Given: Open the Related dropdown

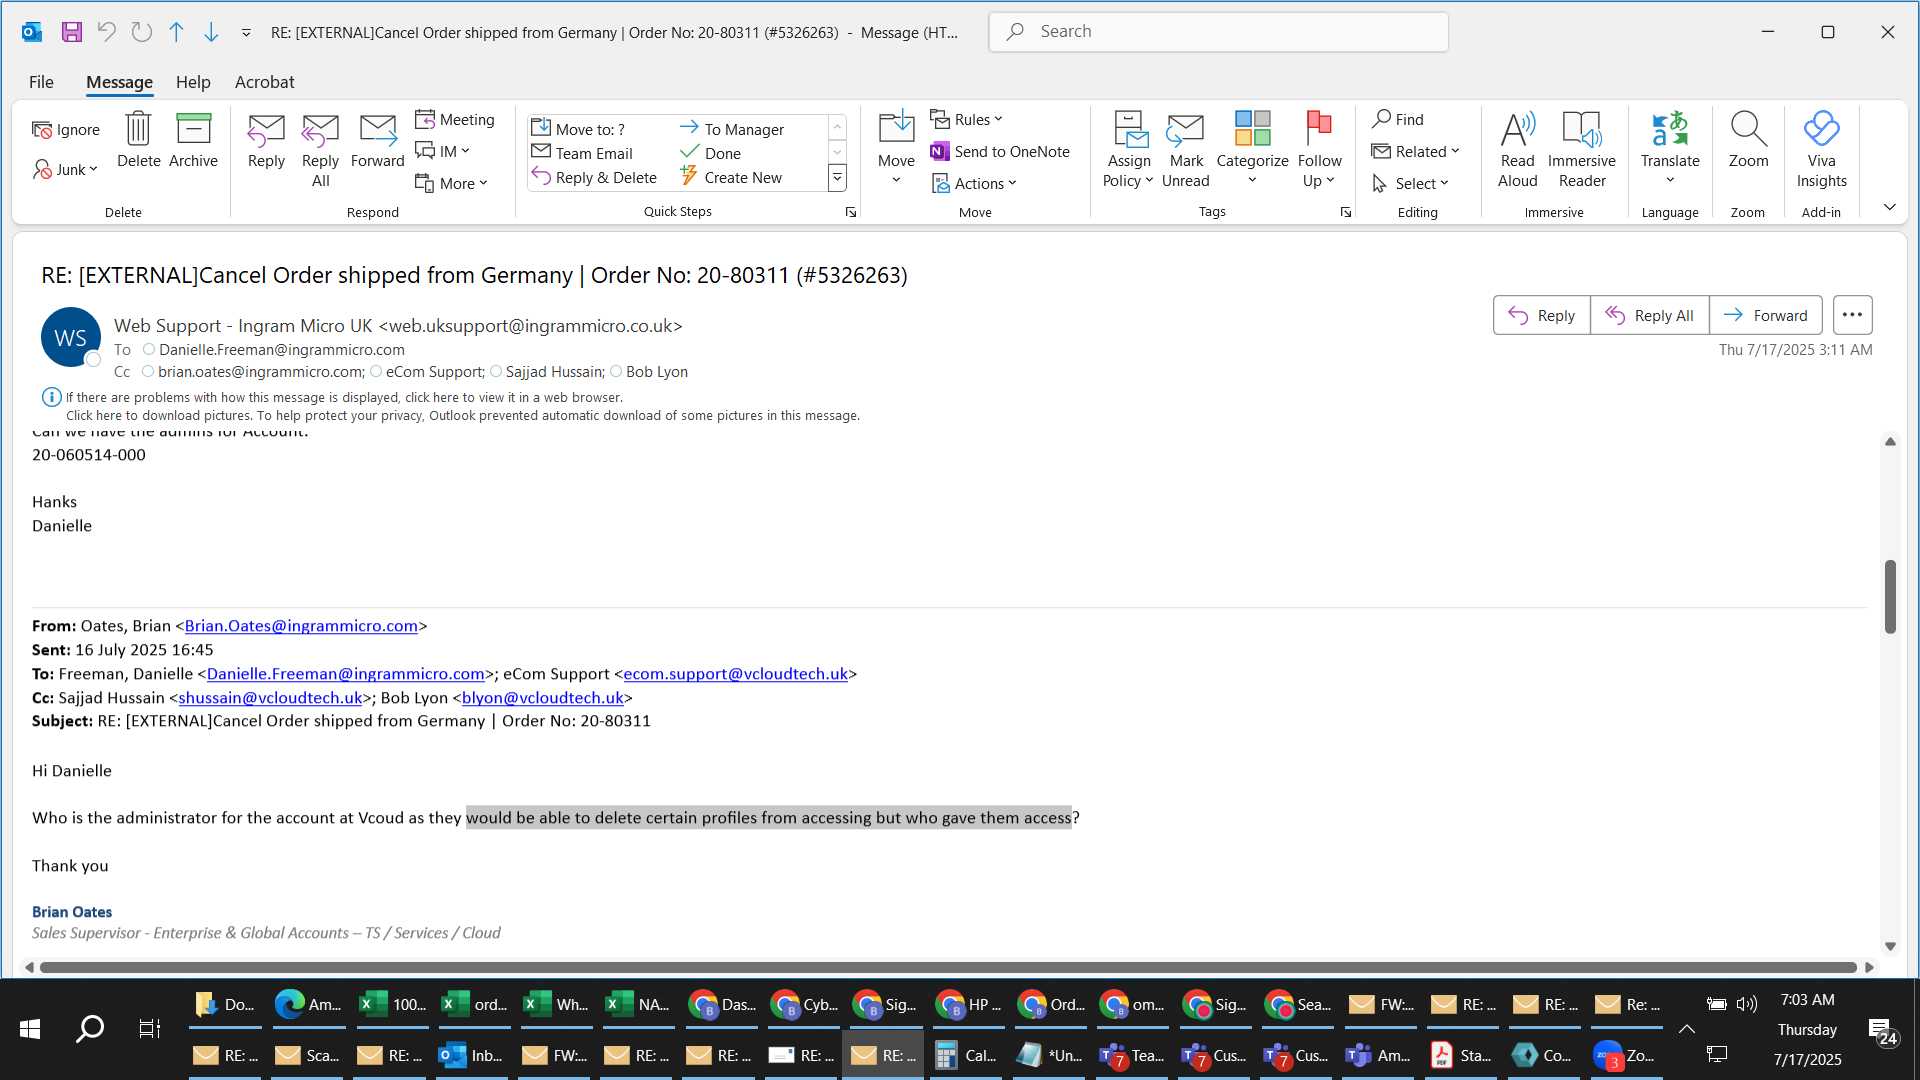Looking at the screenshot, I should coord(1415,151).
